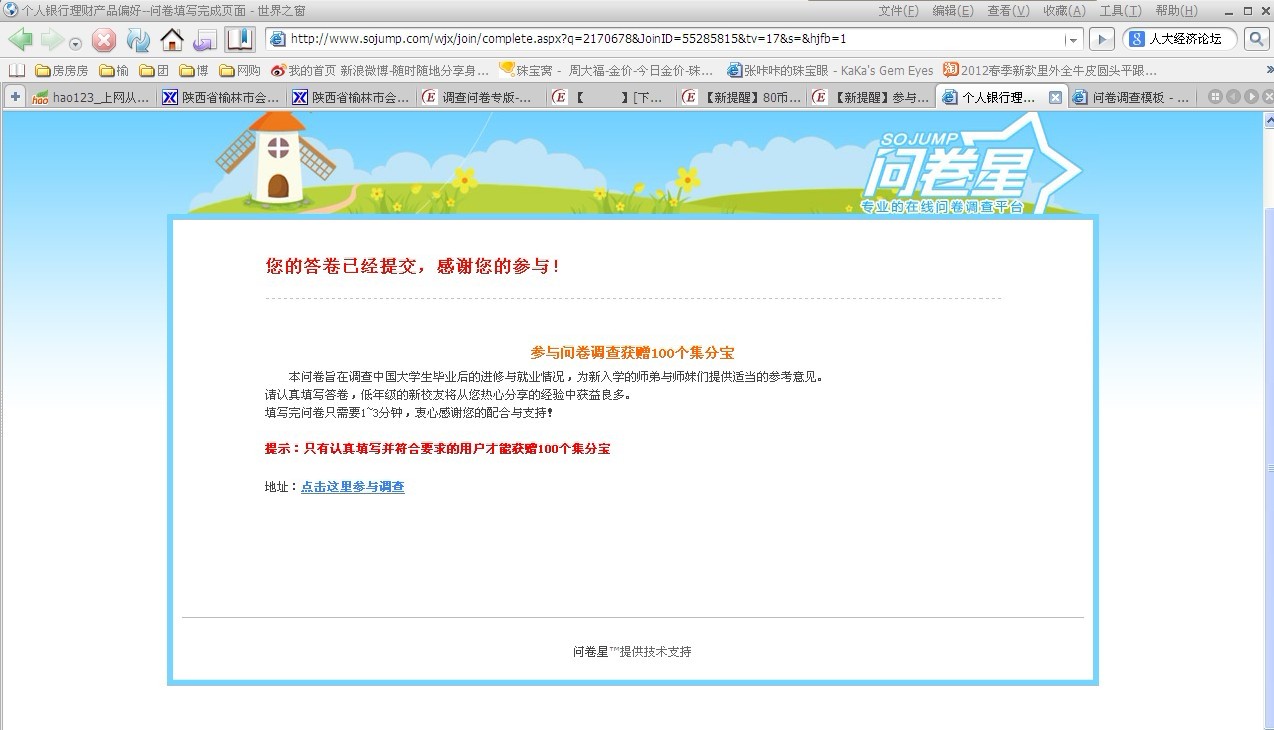Open the 工具(T) menu
Image resolution: width=1274 pixels, height=730 pixels.
[x=1120, y=11]
